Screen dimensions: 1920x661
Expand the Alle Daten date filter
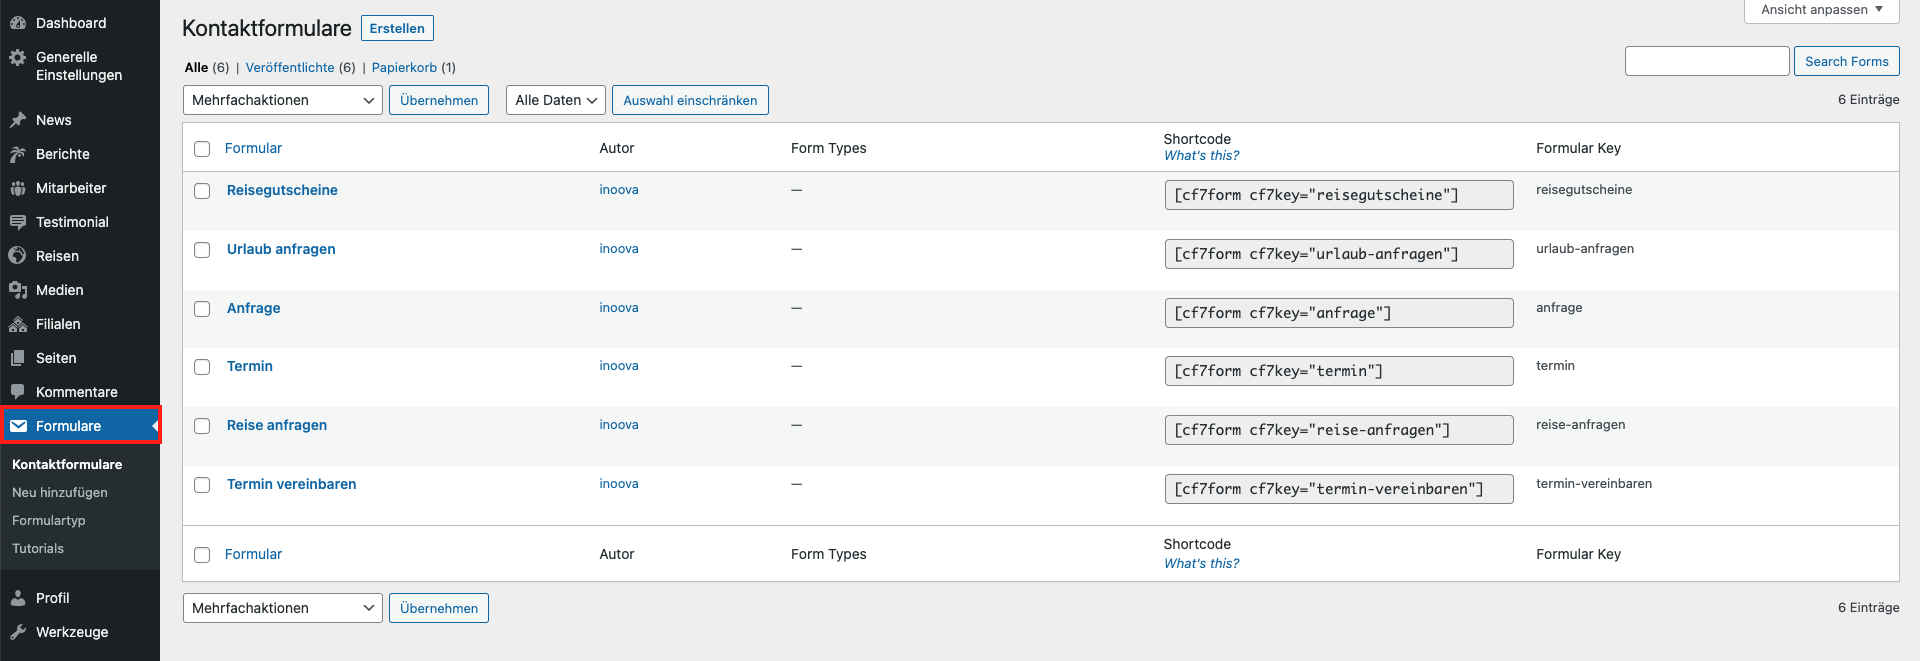click(555, 100)
